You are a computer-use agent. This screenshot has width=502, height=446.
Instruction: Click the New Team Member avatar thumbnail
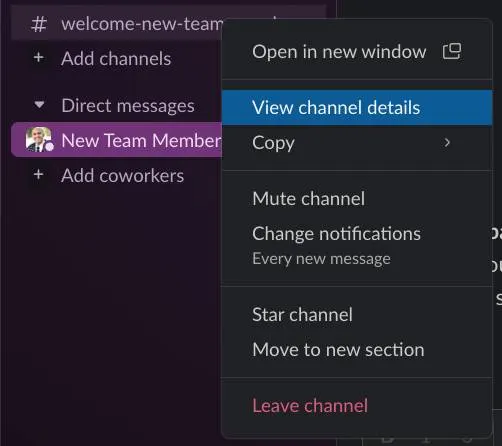[39, 140]
